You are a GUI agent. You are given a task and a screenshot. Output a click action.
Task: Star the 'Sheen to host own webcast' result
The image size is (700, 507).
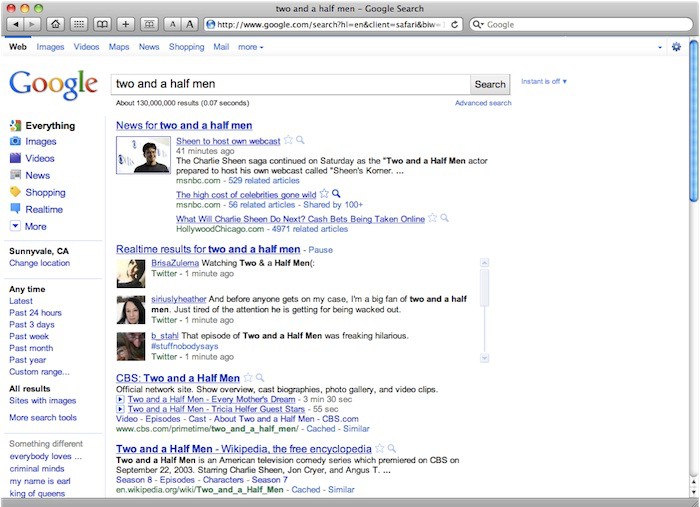pos(288,141)
